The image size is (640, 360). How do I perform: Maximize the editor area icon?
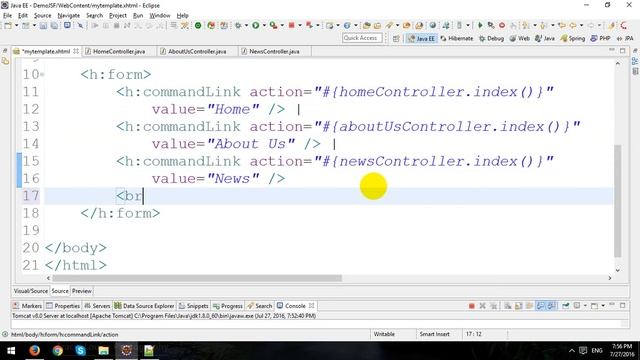click(x=622, y=51)
